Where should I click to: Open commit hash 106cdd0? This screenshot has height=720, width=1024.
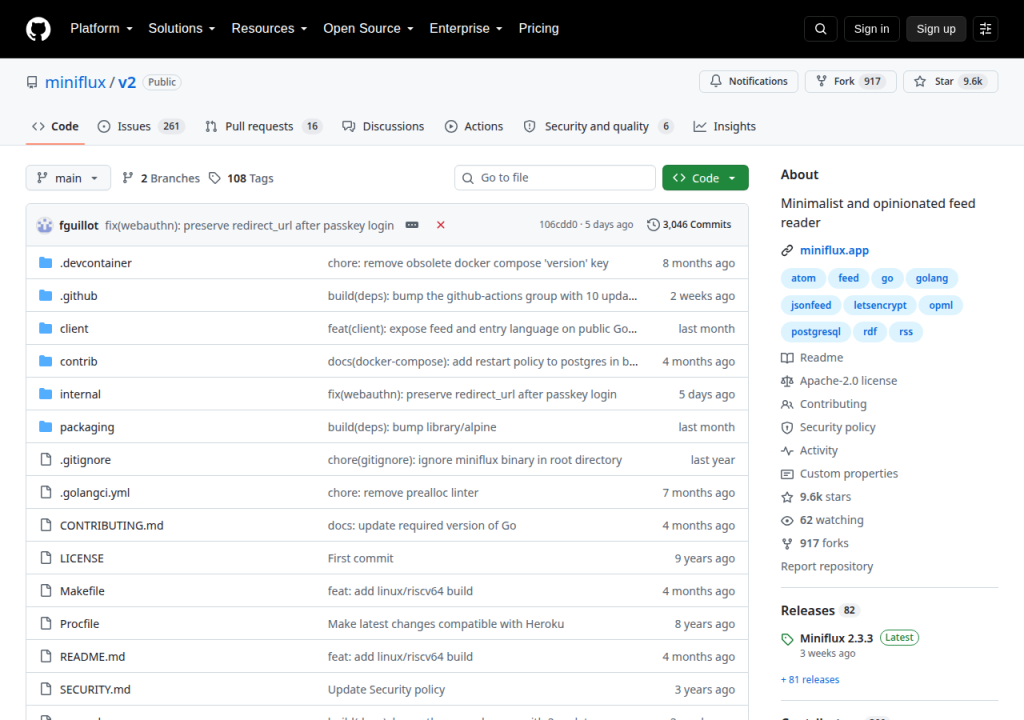(x=558, y=225)
